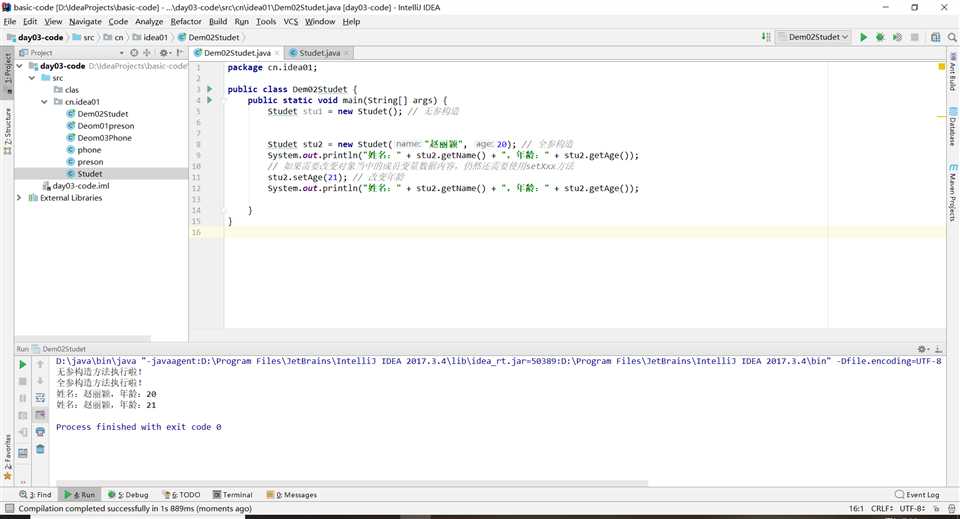Click the inspector hector icon in status bar
The image size is (960, 519).
(951, 509)
